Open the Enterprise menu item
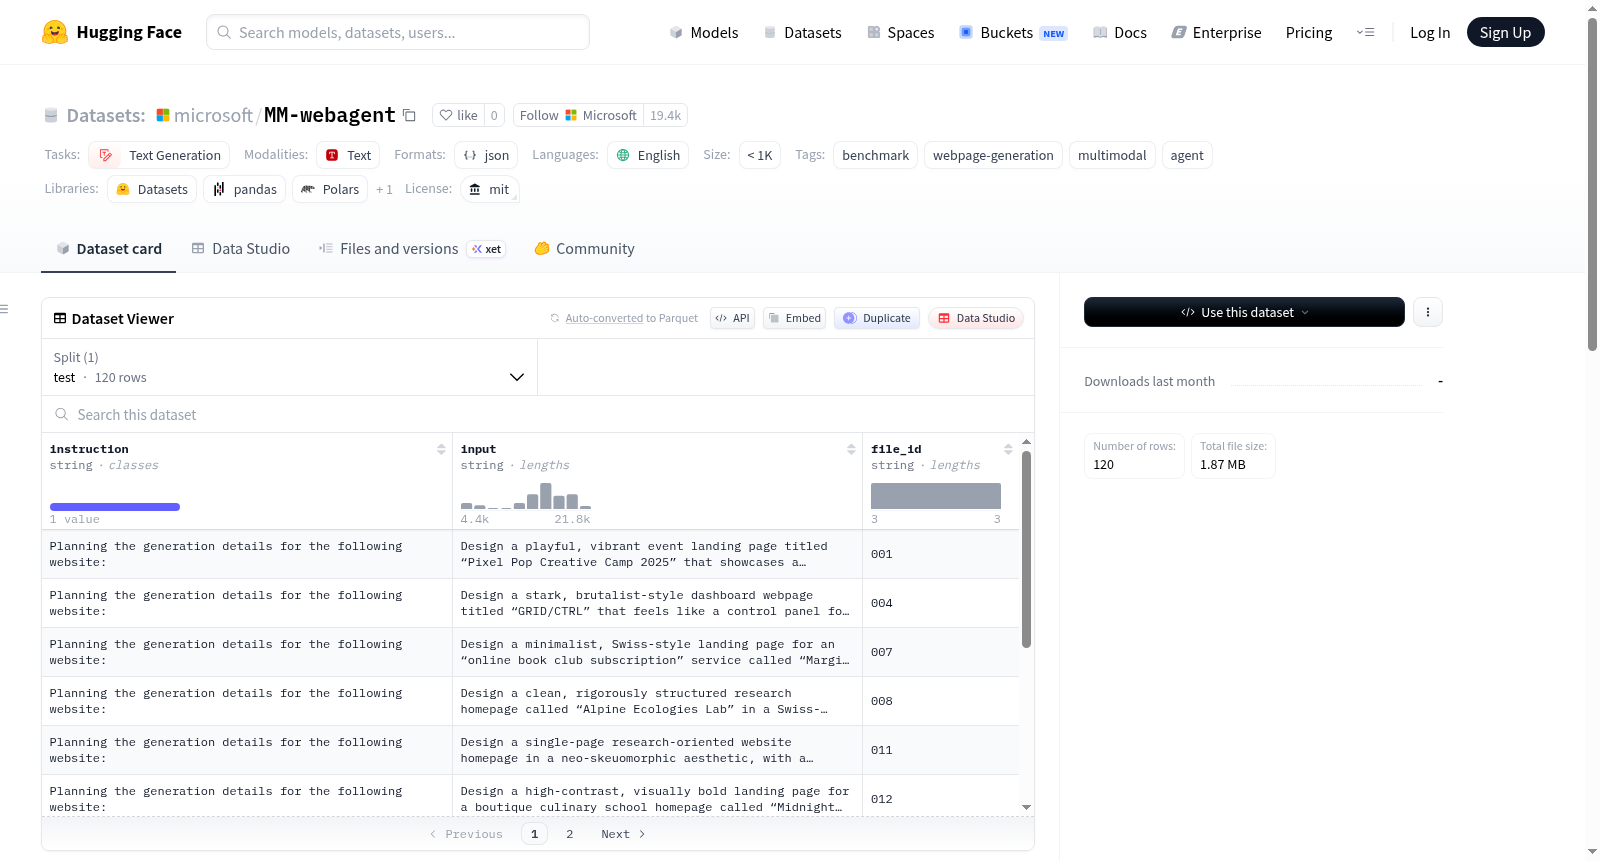The width and height of the screenshot is (1600, 861). coord(1216,32)
